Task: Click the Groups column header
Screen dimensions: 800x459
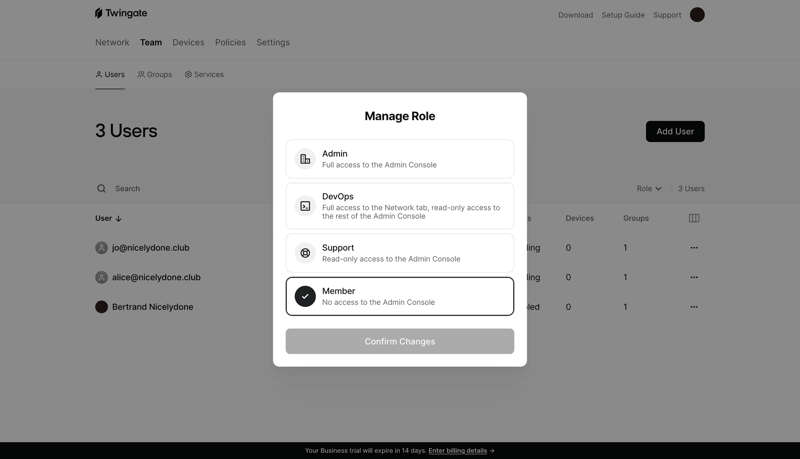Action: click(x=636, y=218)
